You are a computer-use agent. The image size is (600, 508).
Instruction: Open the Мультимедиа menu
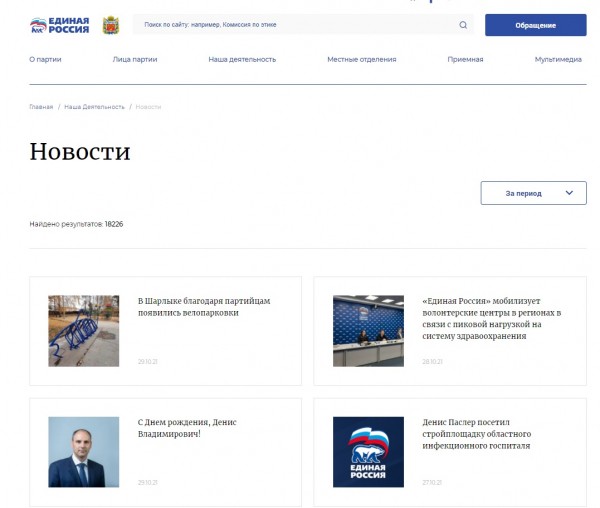pyautogui.click(x=558, y=59)
